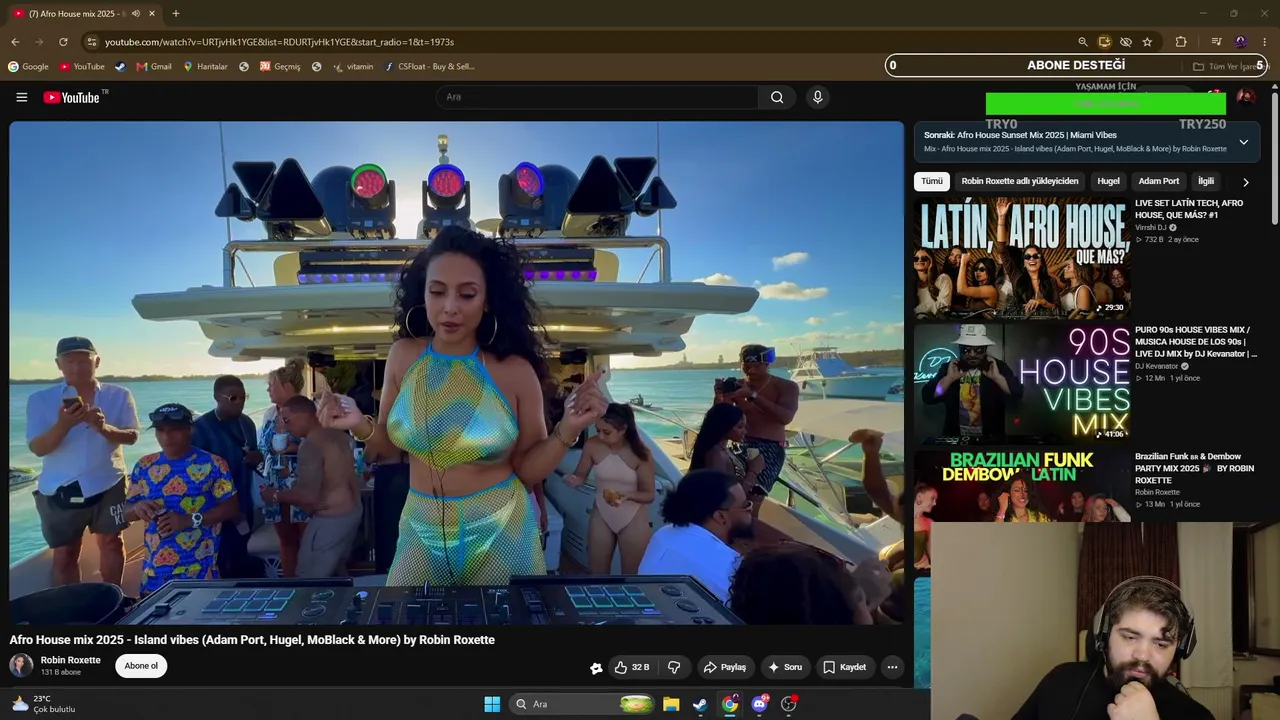Open the Brazilian Funk Dembow Latin thumbnail

tap(1022, 486)
